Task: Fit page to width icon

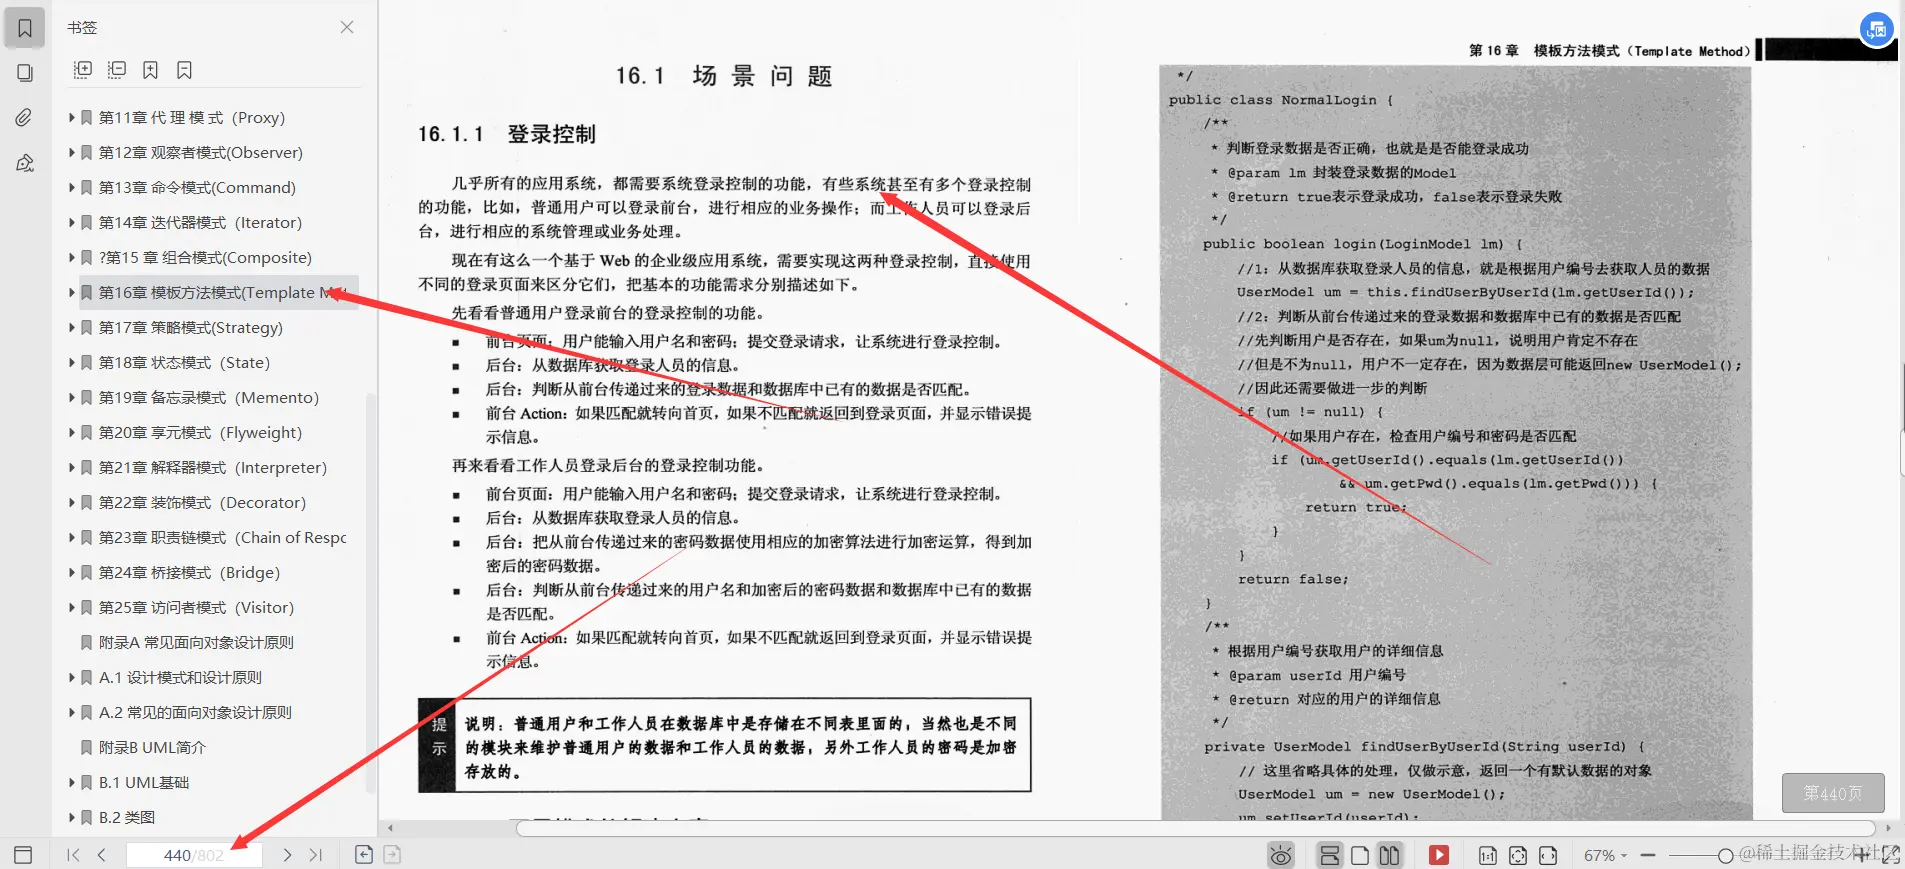Action: [1548, 855]
